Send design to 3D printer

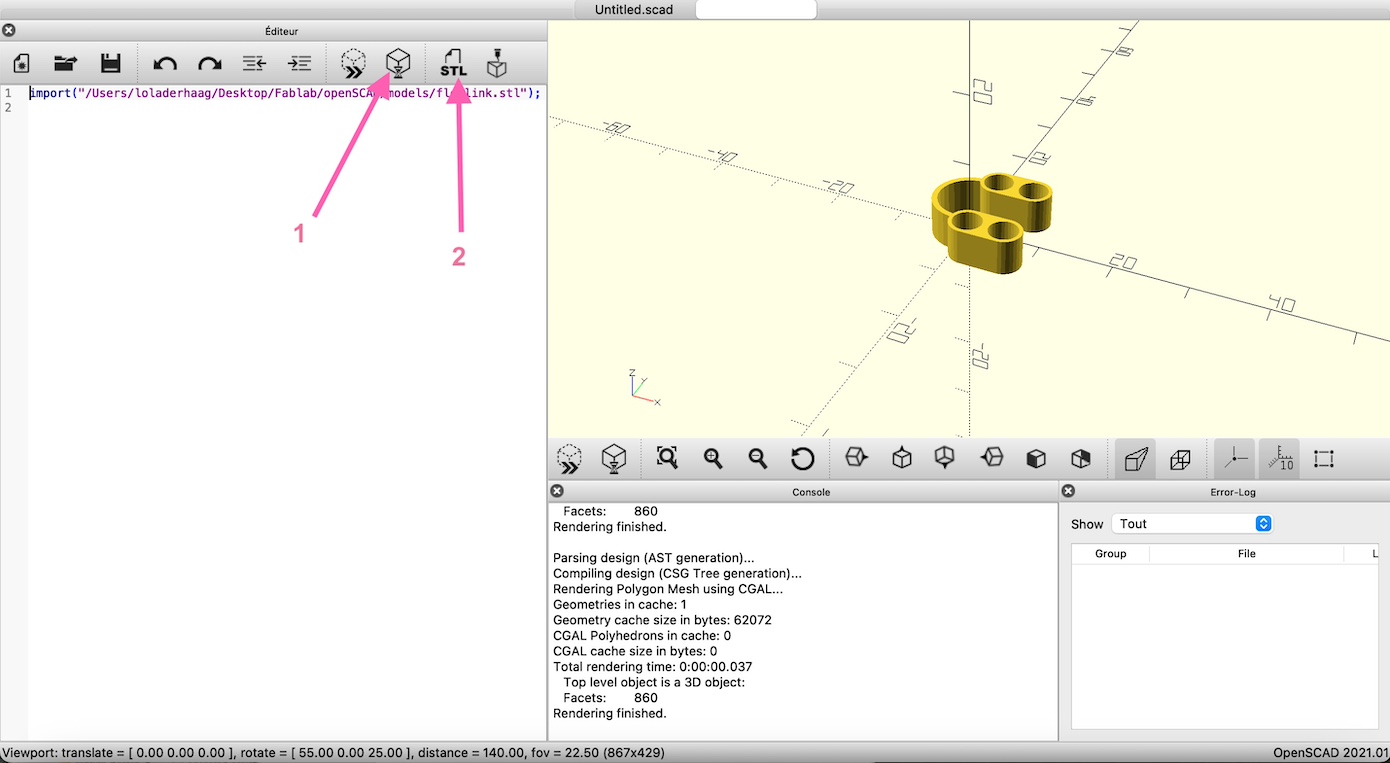(497, 64)
